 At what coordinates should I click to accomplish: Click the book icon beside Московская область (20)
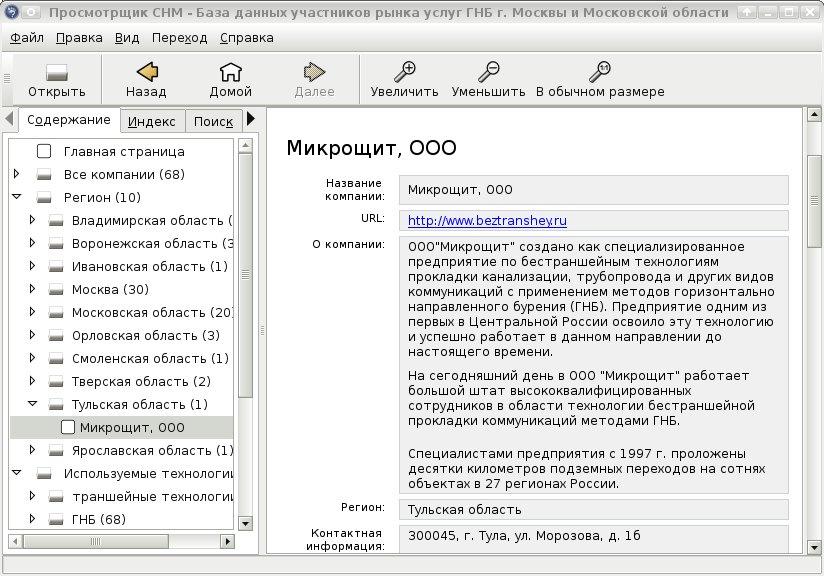pos(56,313)
